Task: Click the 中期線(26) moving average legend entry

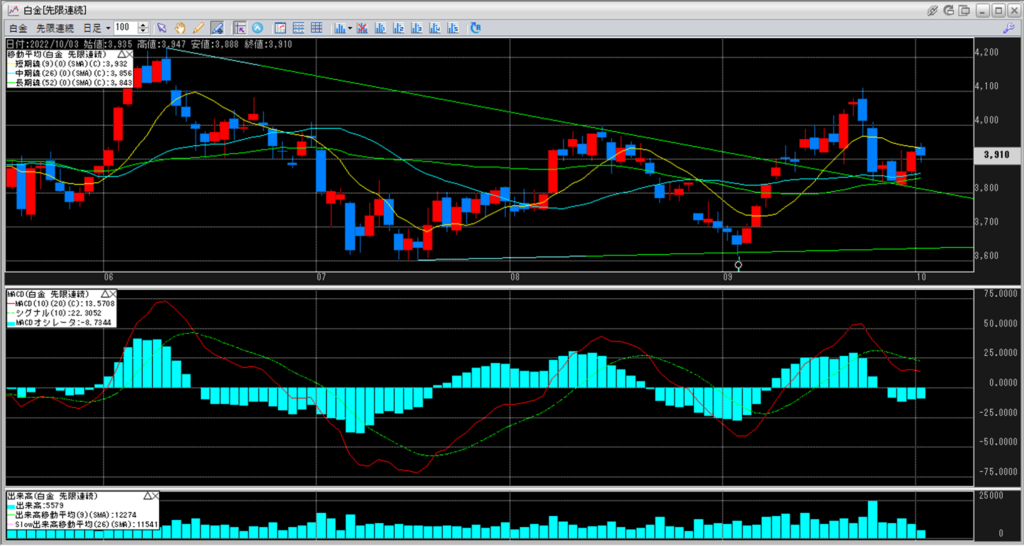Action: 69,74
